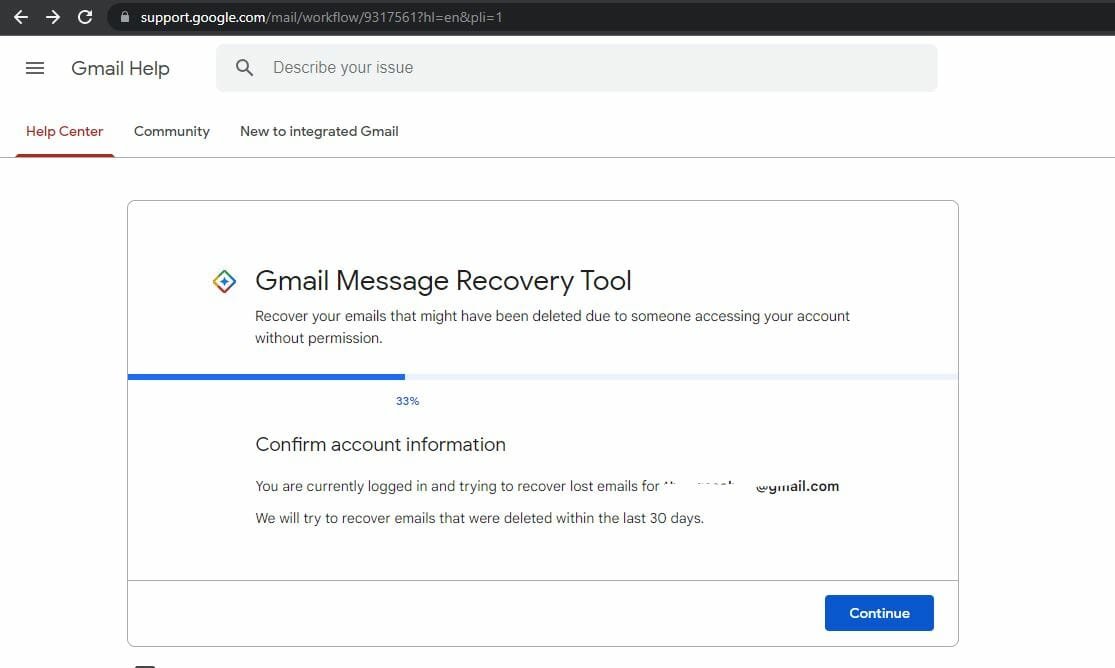
Task: Focus the Describe your issue search field
Action: pos(577,68)
